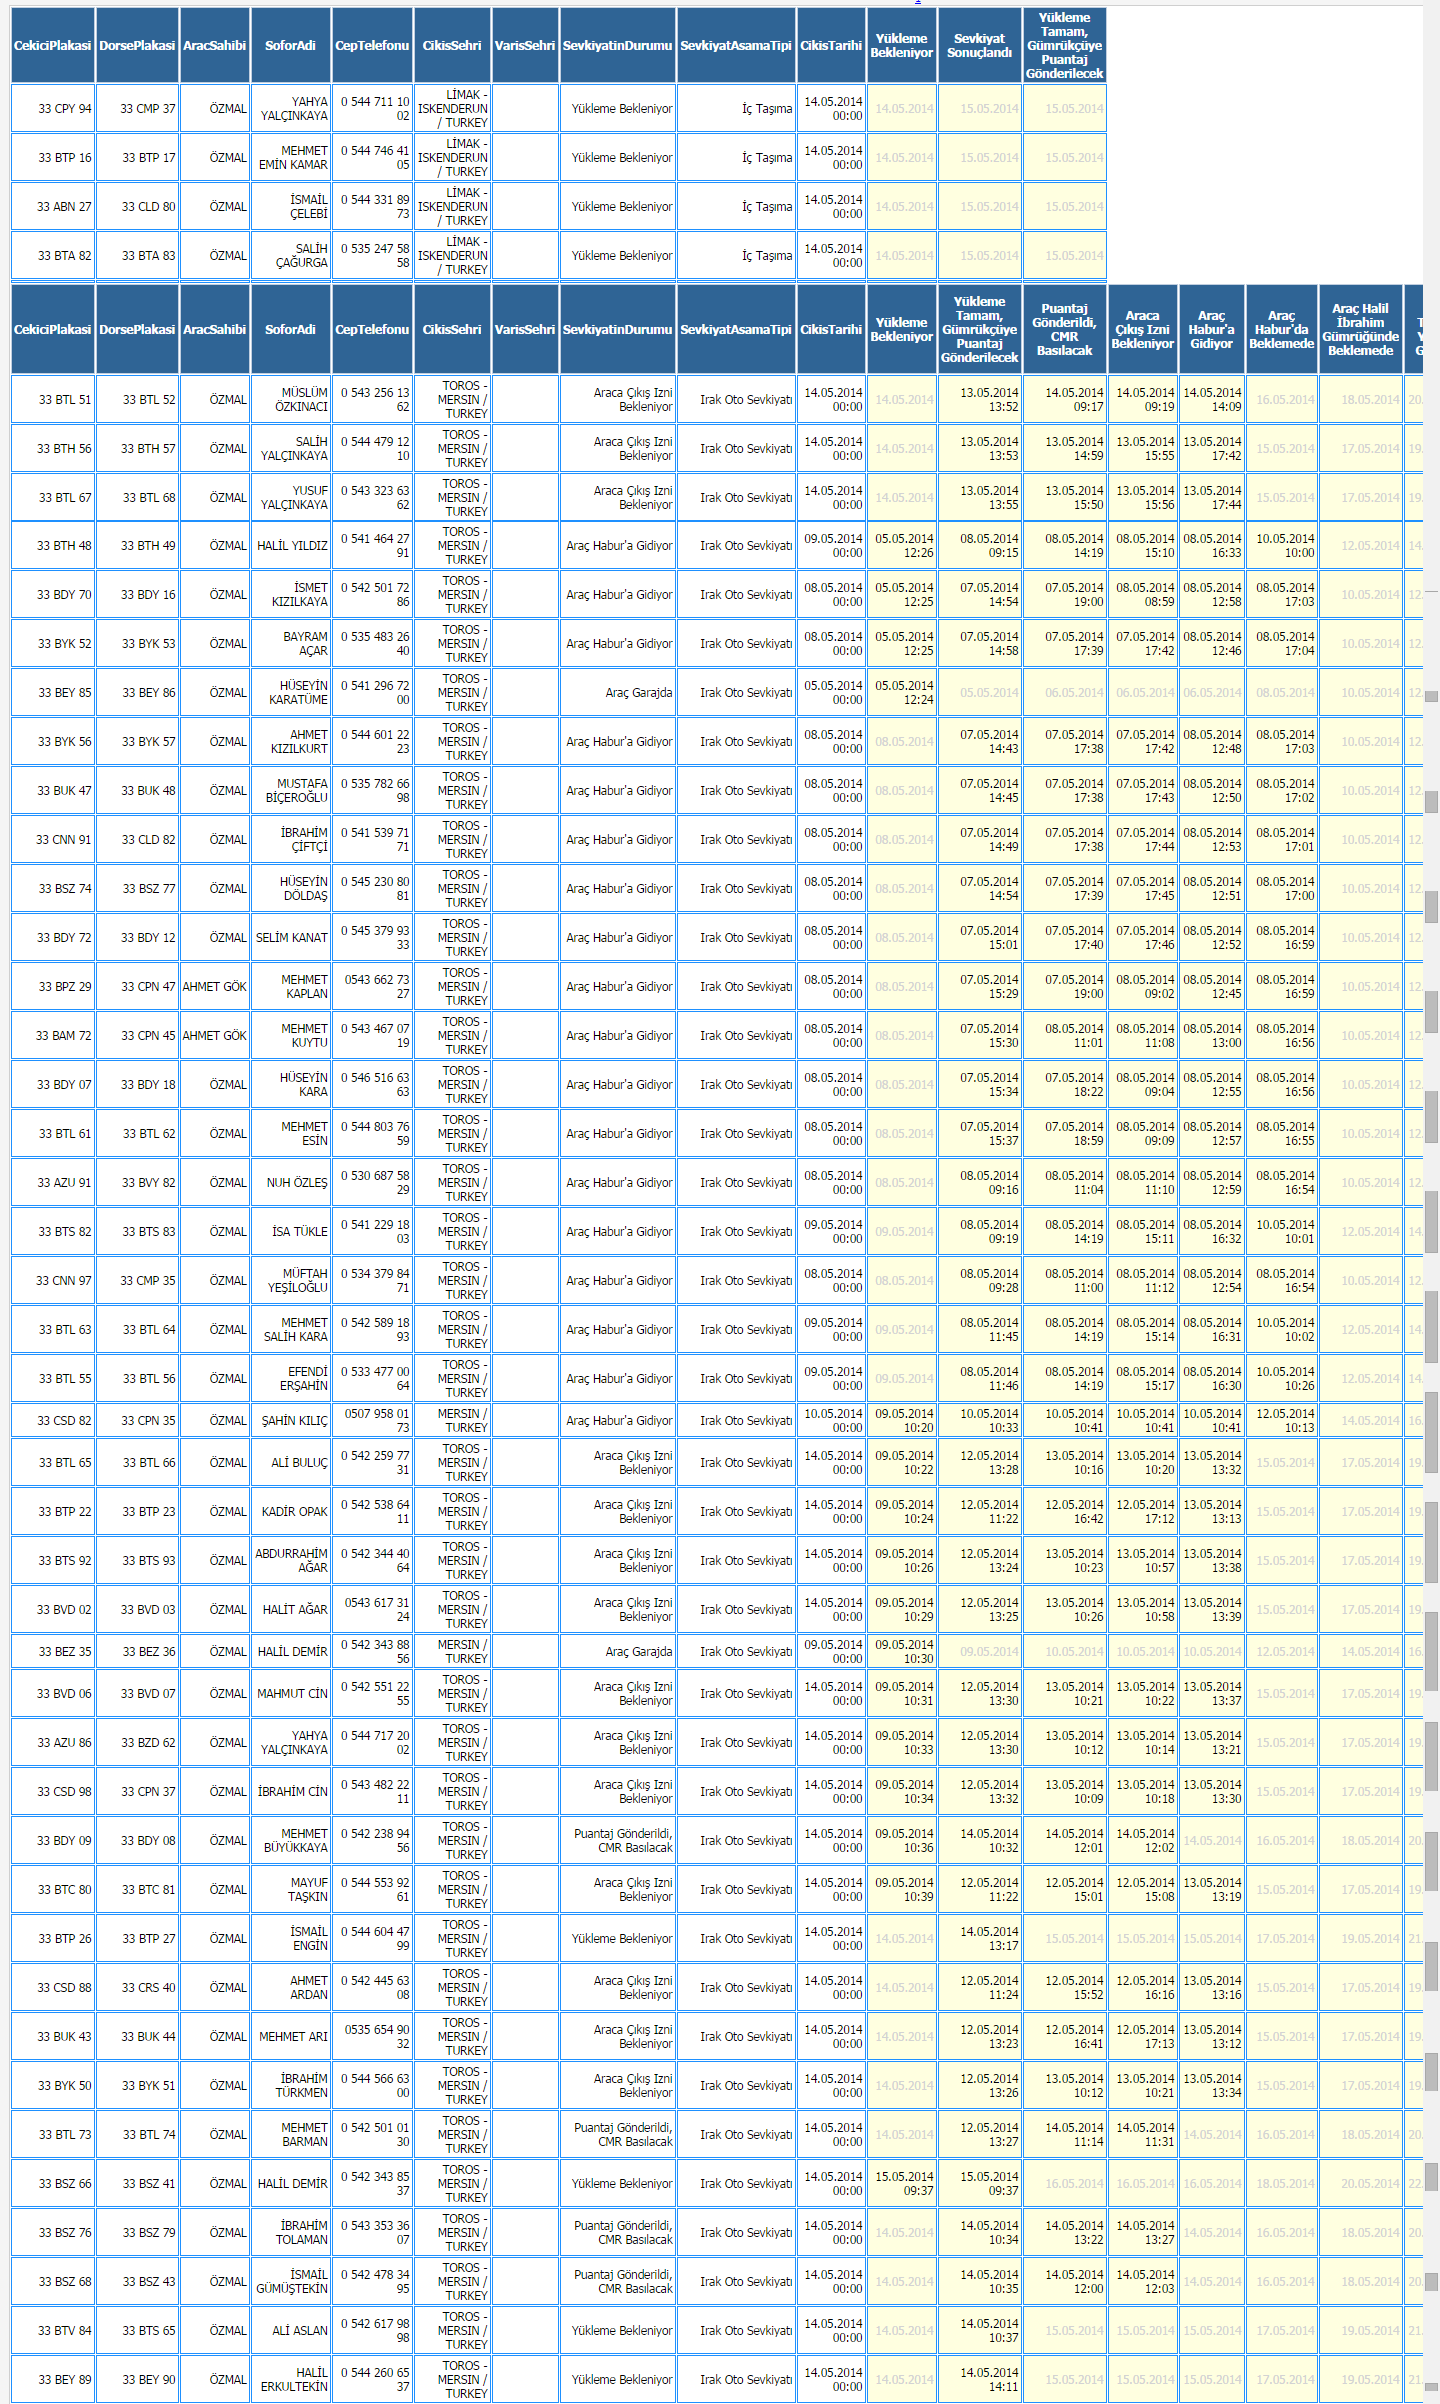Click driver cell "ALİ ASLAN"
The height and width of the screenshot is (2404, 1440).
pyautogui.click(x=290, y=2330)
